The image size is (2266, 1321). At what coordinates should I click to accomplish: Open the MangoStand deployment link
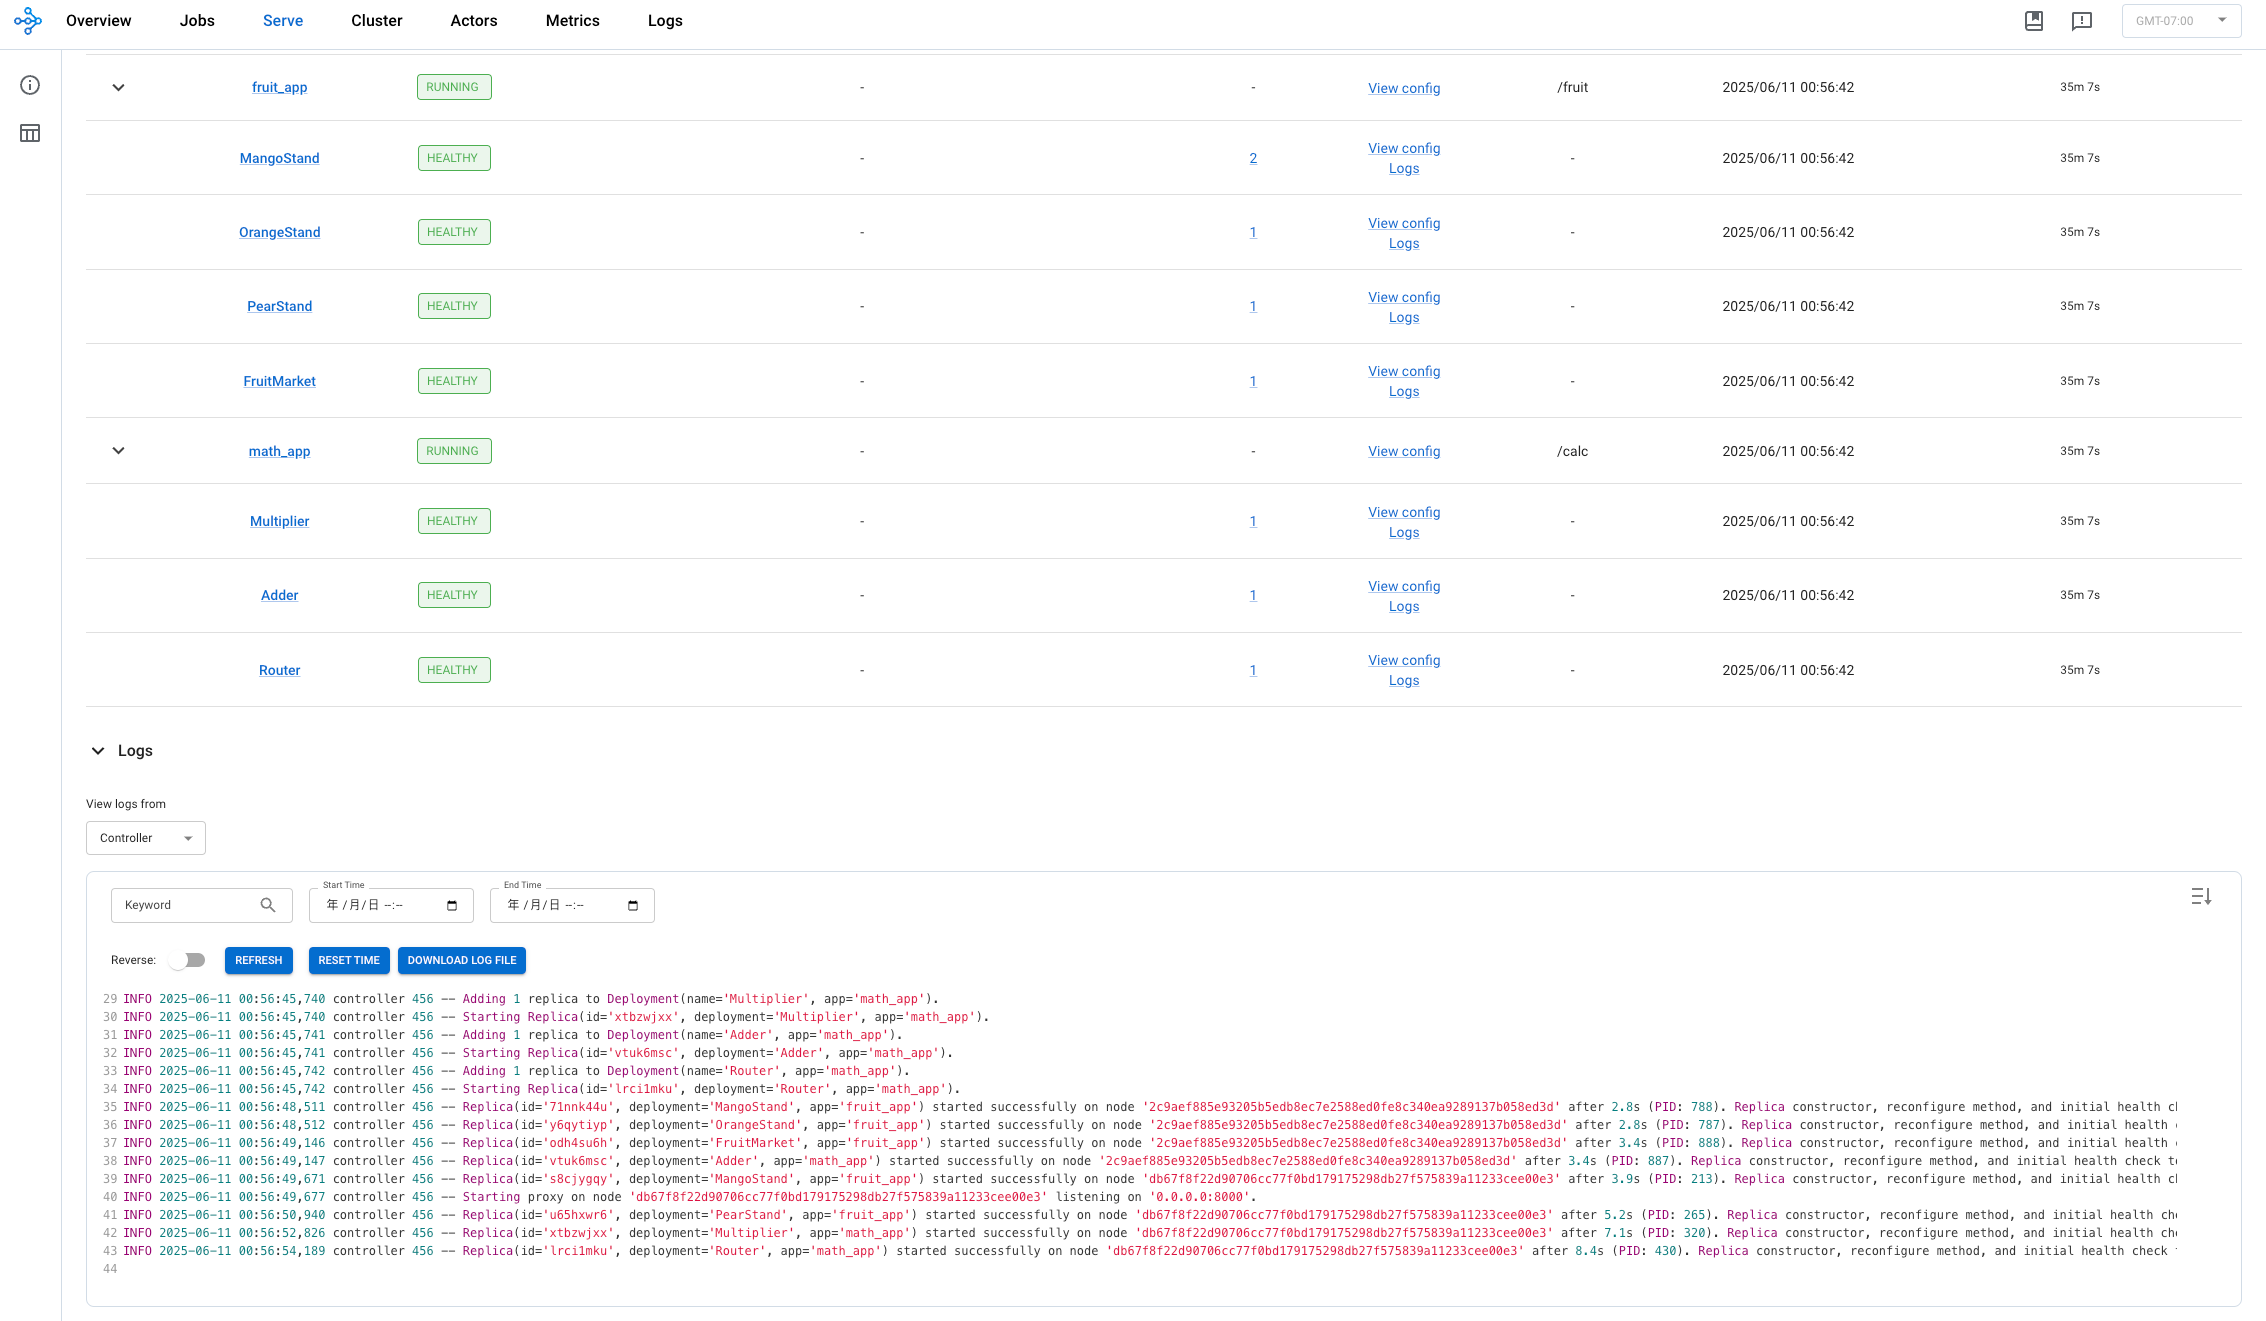[x=279, y=157]
